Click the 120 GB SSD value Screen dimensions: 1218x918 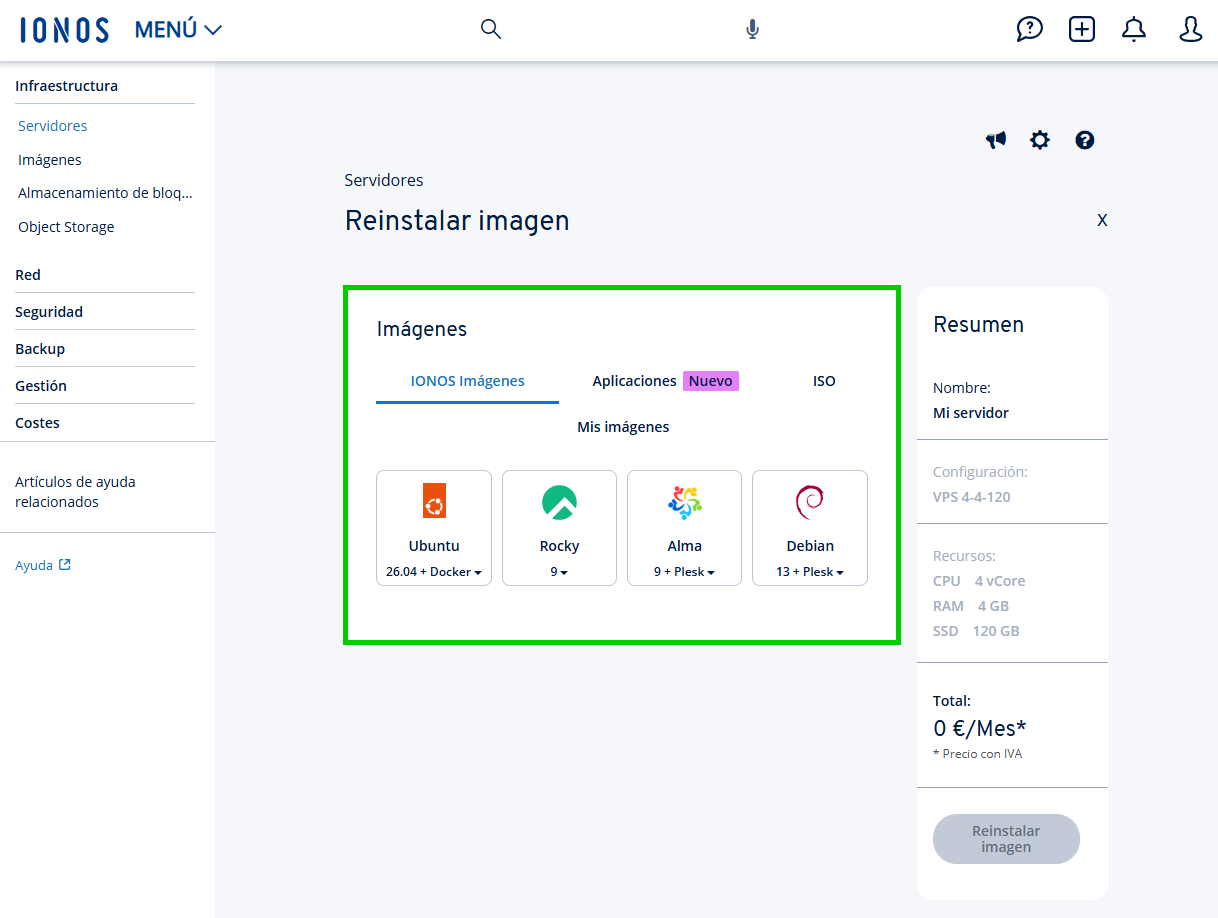pyautogui.click(x=996, y=631)
